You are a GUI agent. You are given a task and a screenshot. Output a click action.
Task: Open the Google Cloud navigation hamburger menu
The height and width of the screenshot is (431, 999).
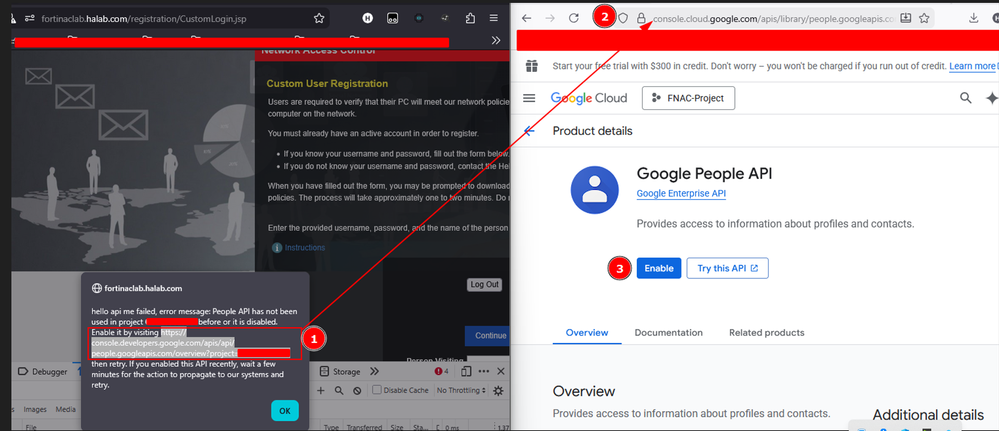(x=529, y=98)
